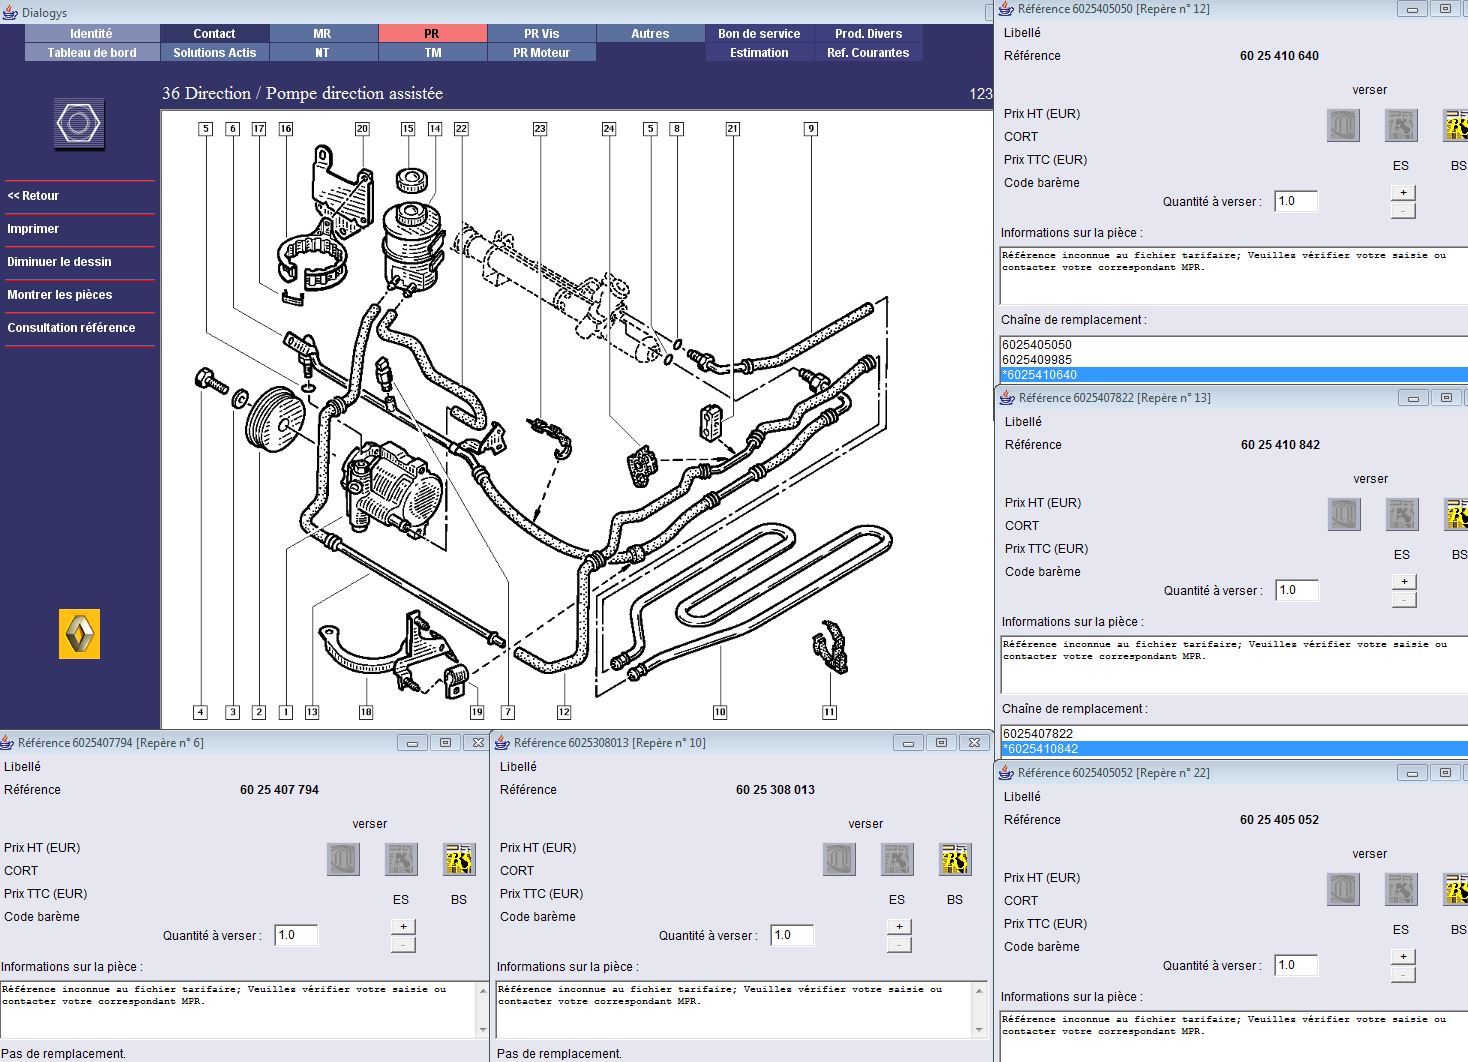1468x1062 pixels.
Task: Click the Imprimer link in the sidebar
Action: point(33,229)
